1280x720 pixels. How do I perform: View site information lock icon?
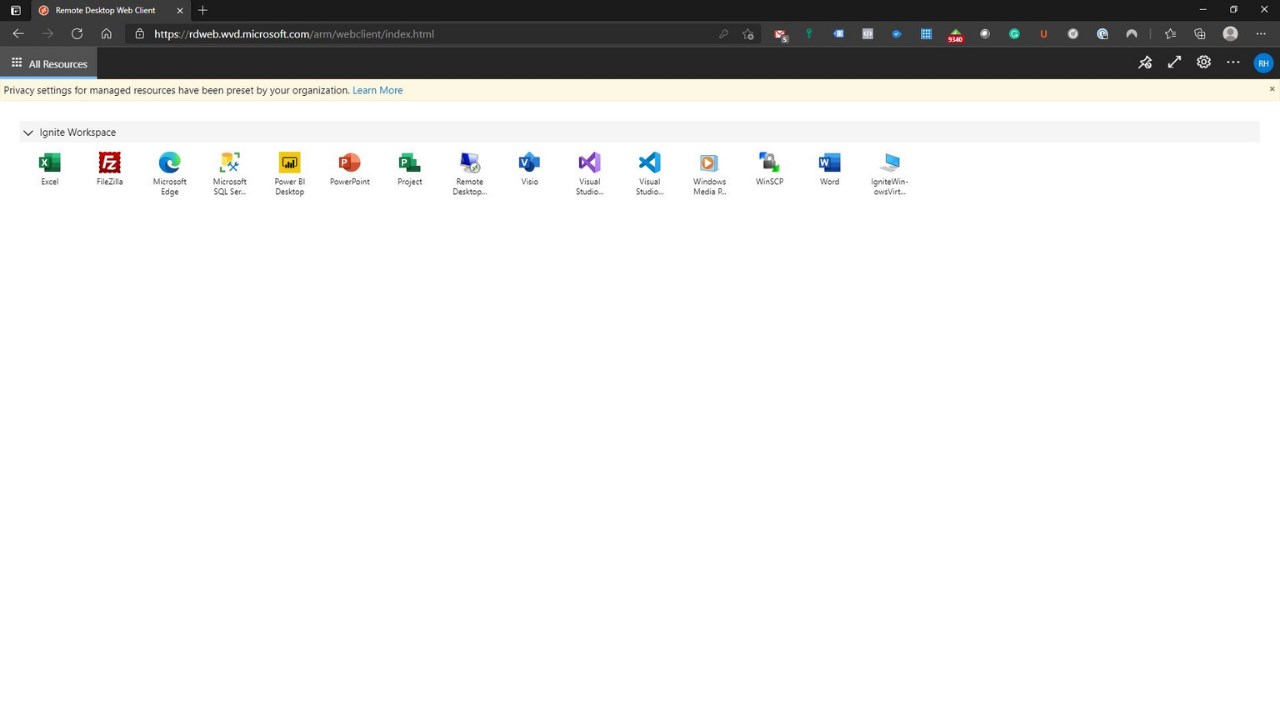tap(139, 34)
